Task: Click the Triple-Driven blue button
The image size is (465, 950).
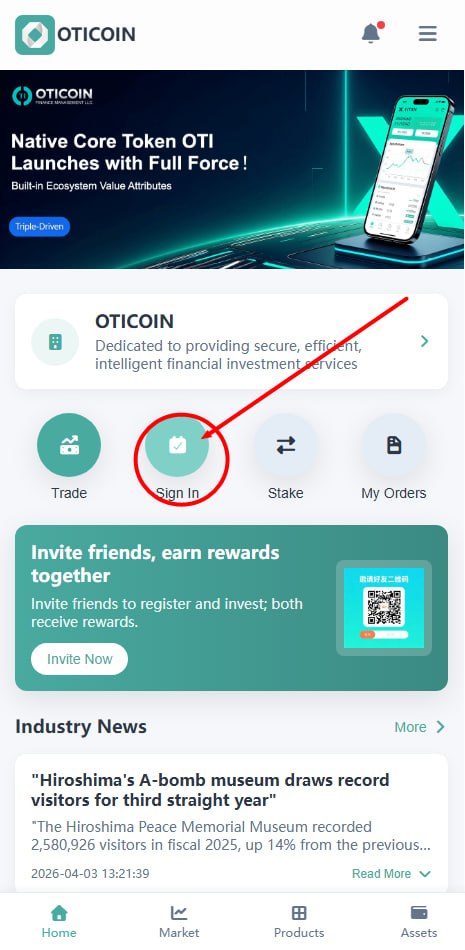Action: click(x=39, y=227)
